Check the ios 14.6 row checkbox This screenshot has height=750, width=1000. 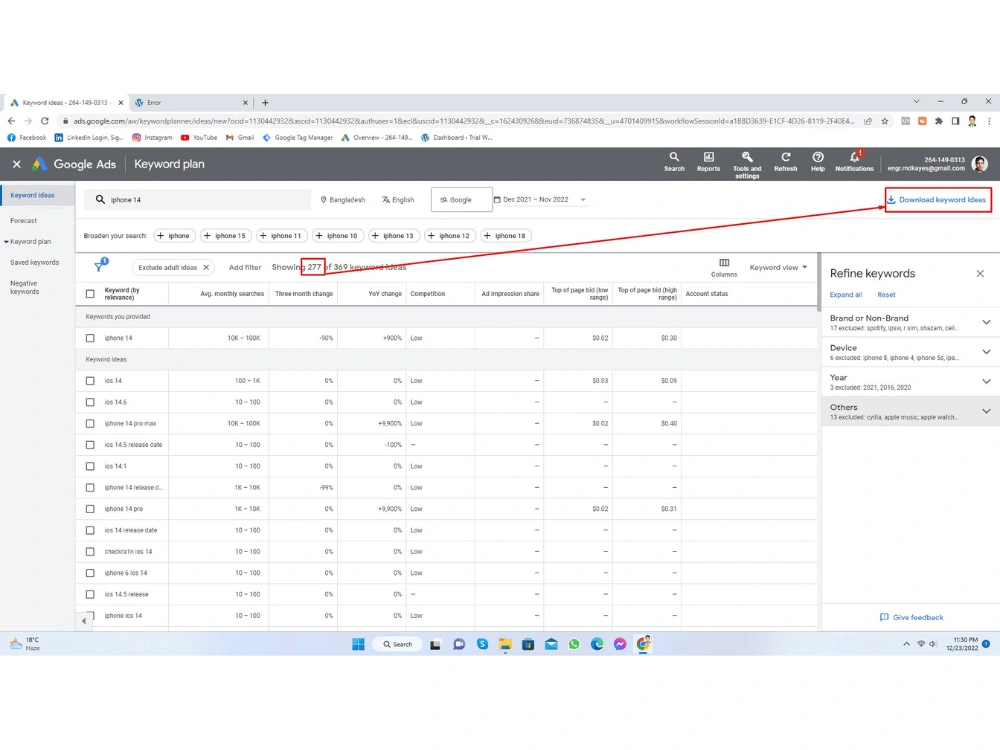pos(90,402)
